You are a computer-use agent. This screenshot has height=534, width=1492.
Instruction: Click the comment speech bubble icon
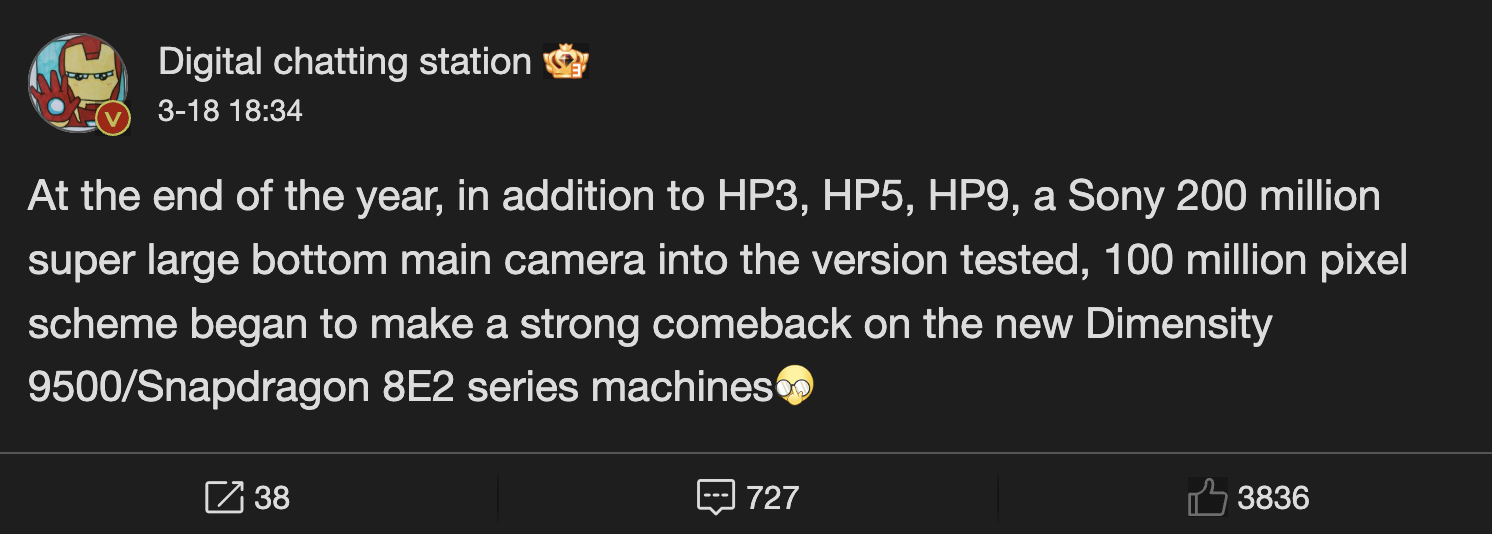pos(715,497)
